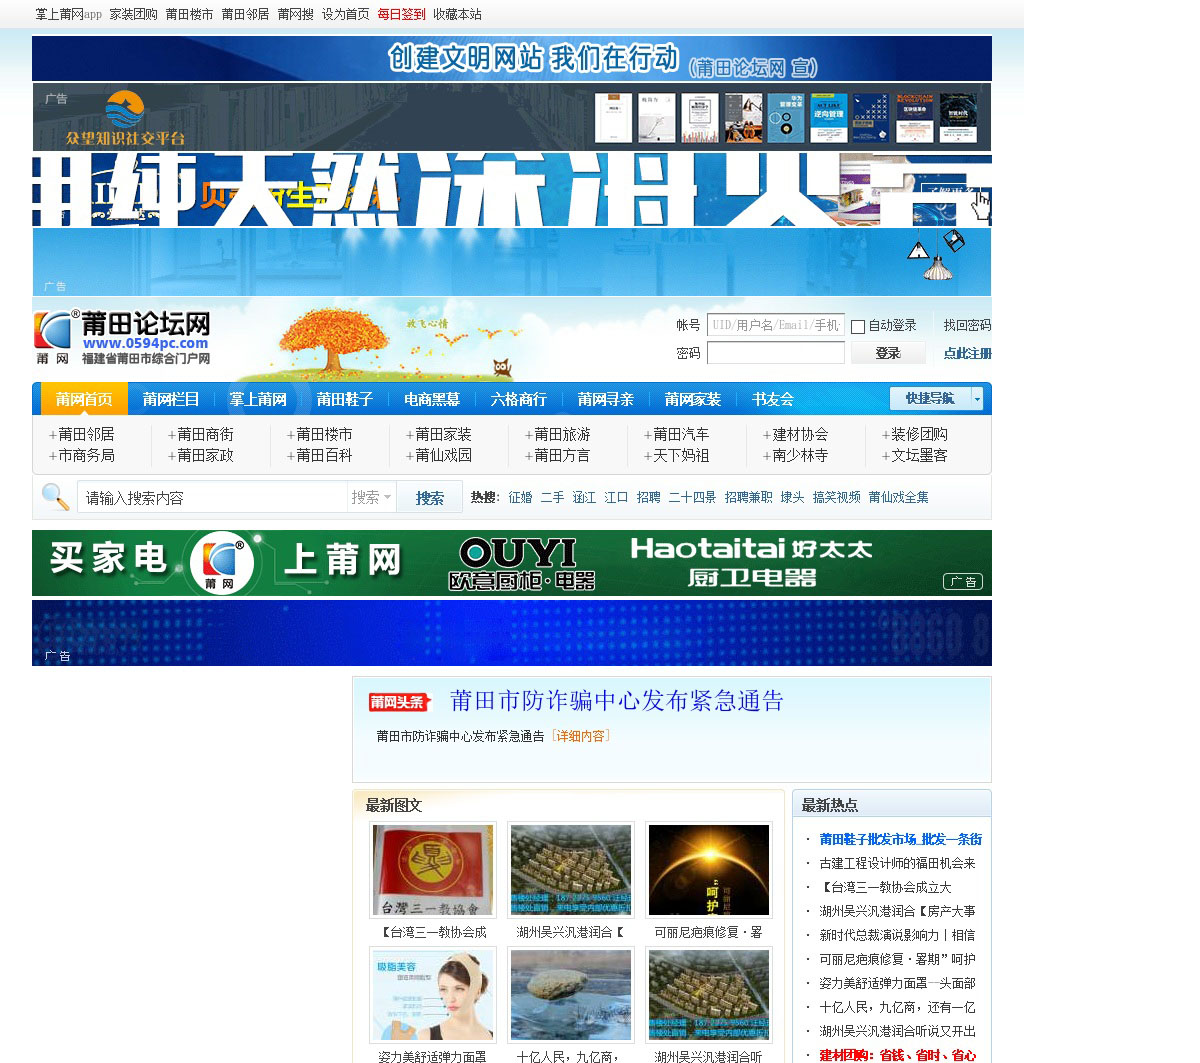Open the 莆田鞋子 navigation tab

345,399
